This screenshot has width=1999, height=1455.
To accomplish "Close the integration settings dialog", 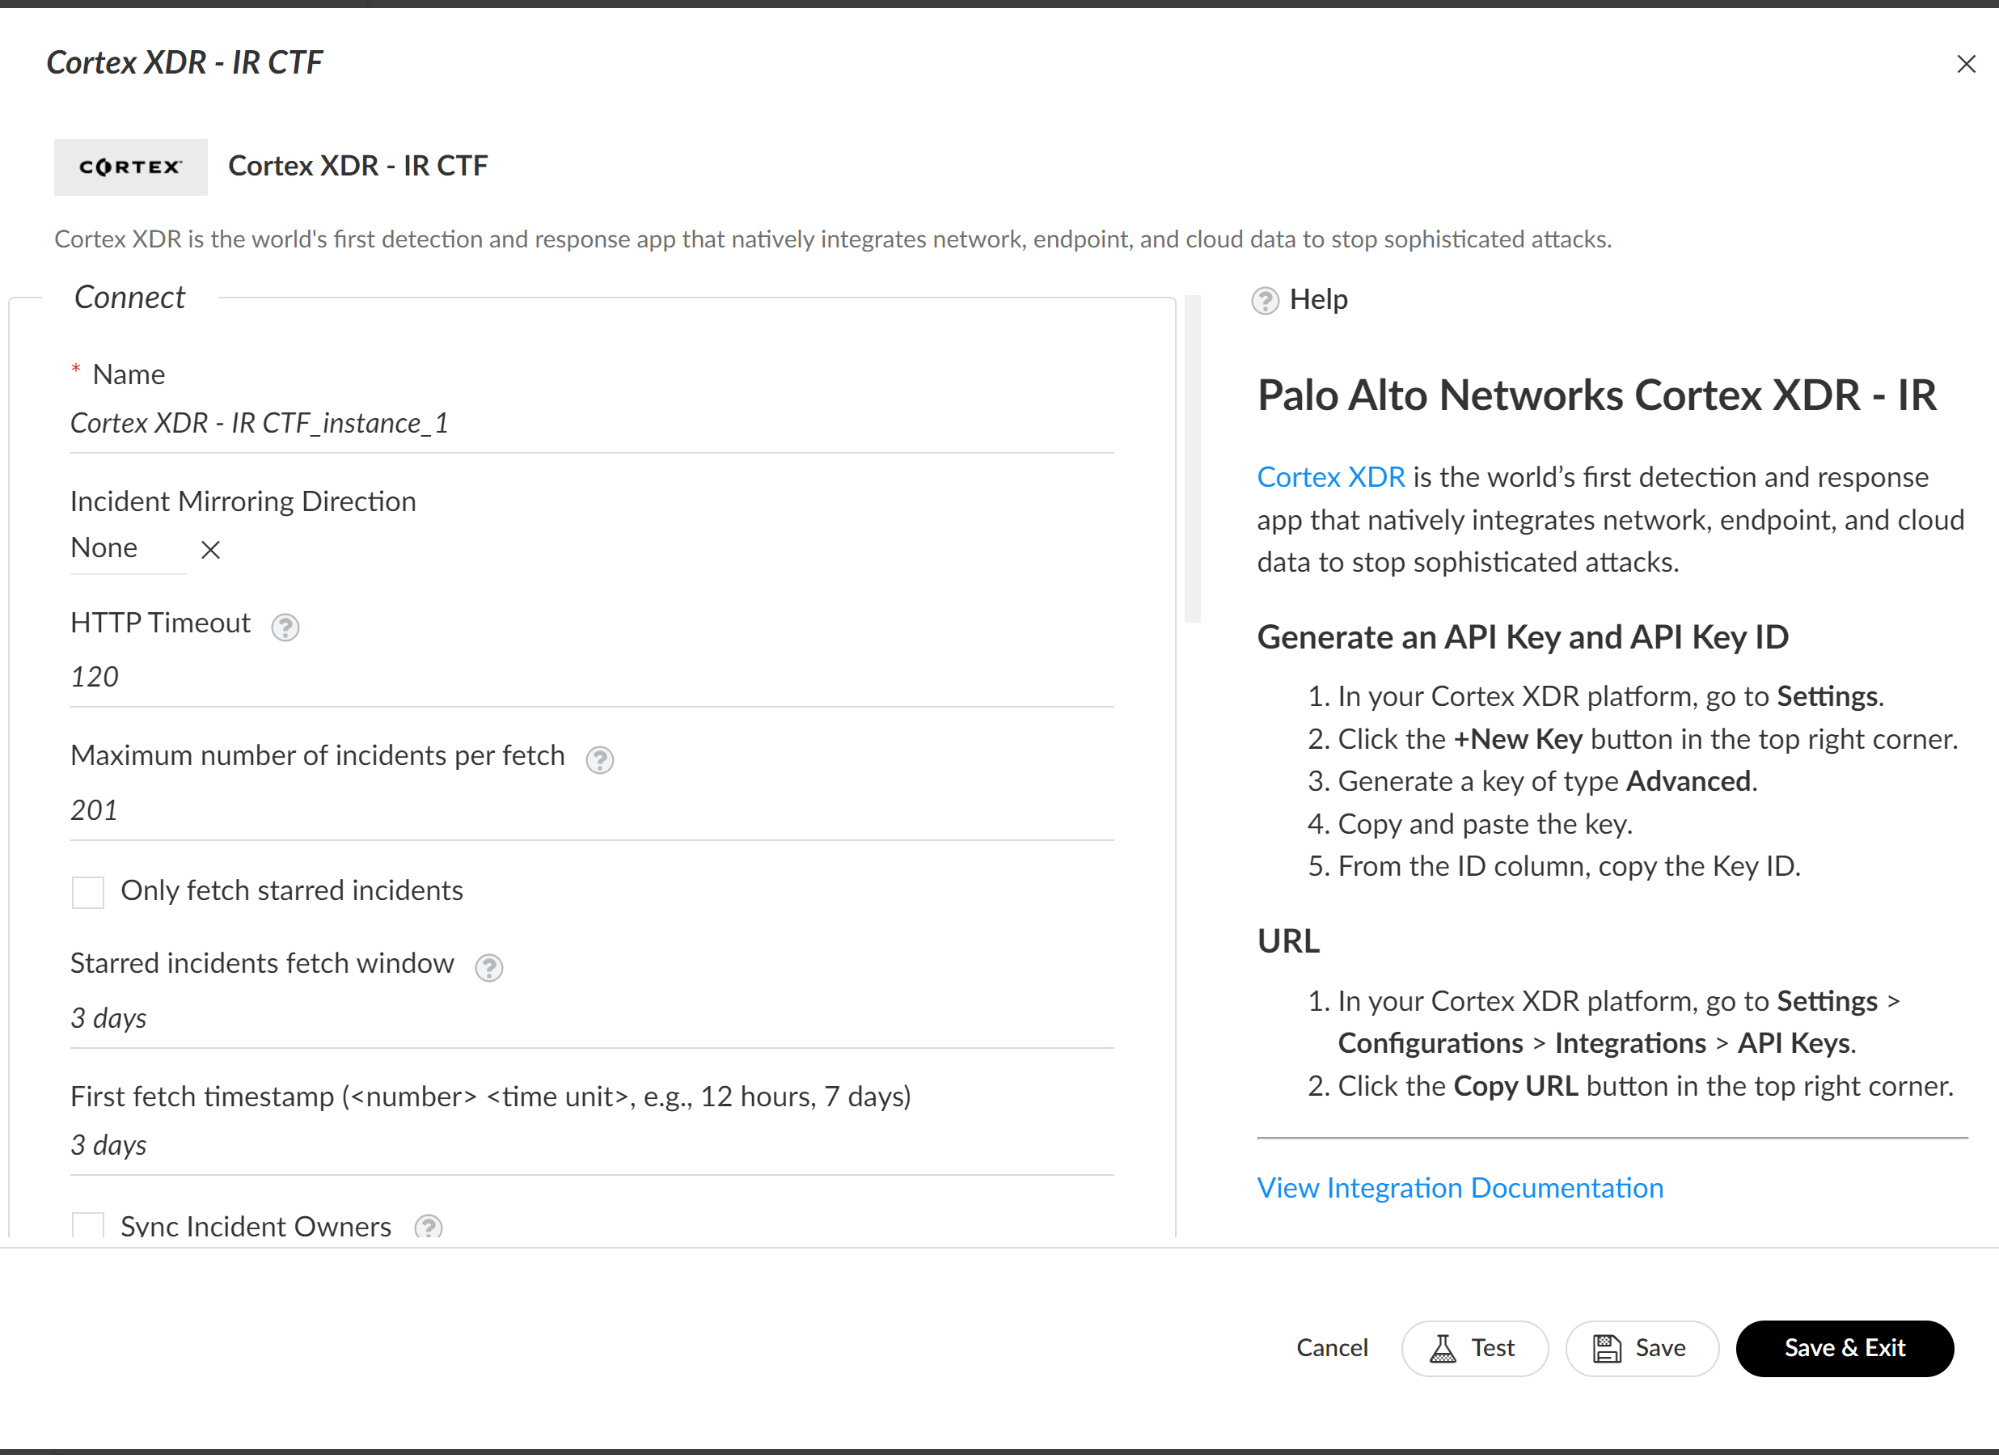I will pos(1965,64).
